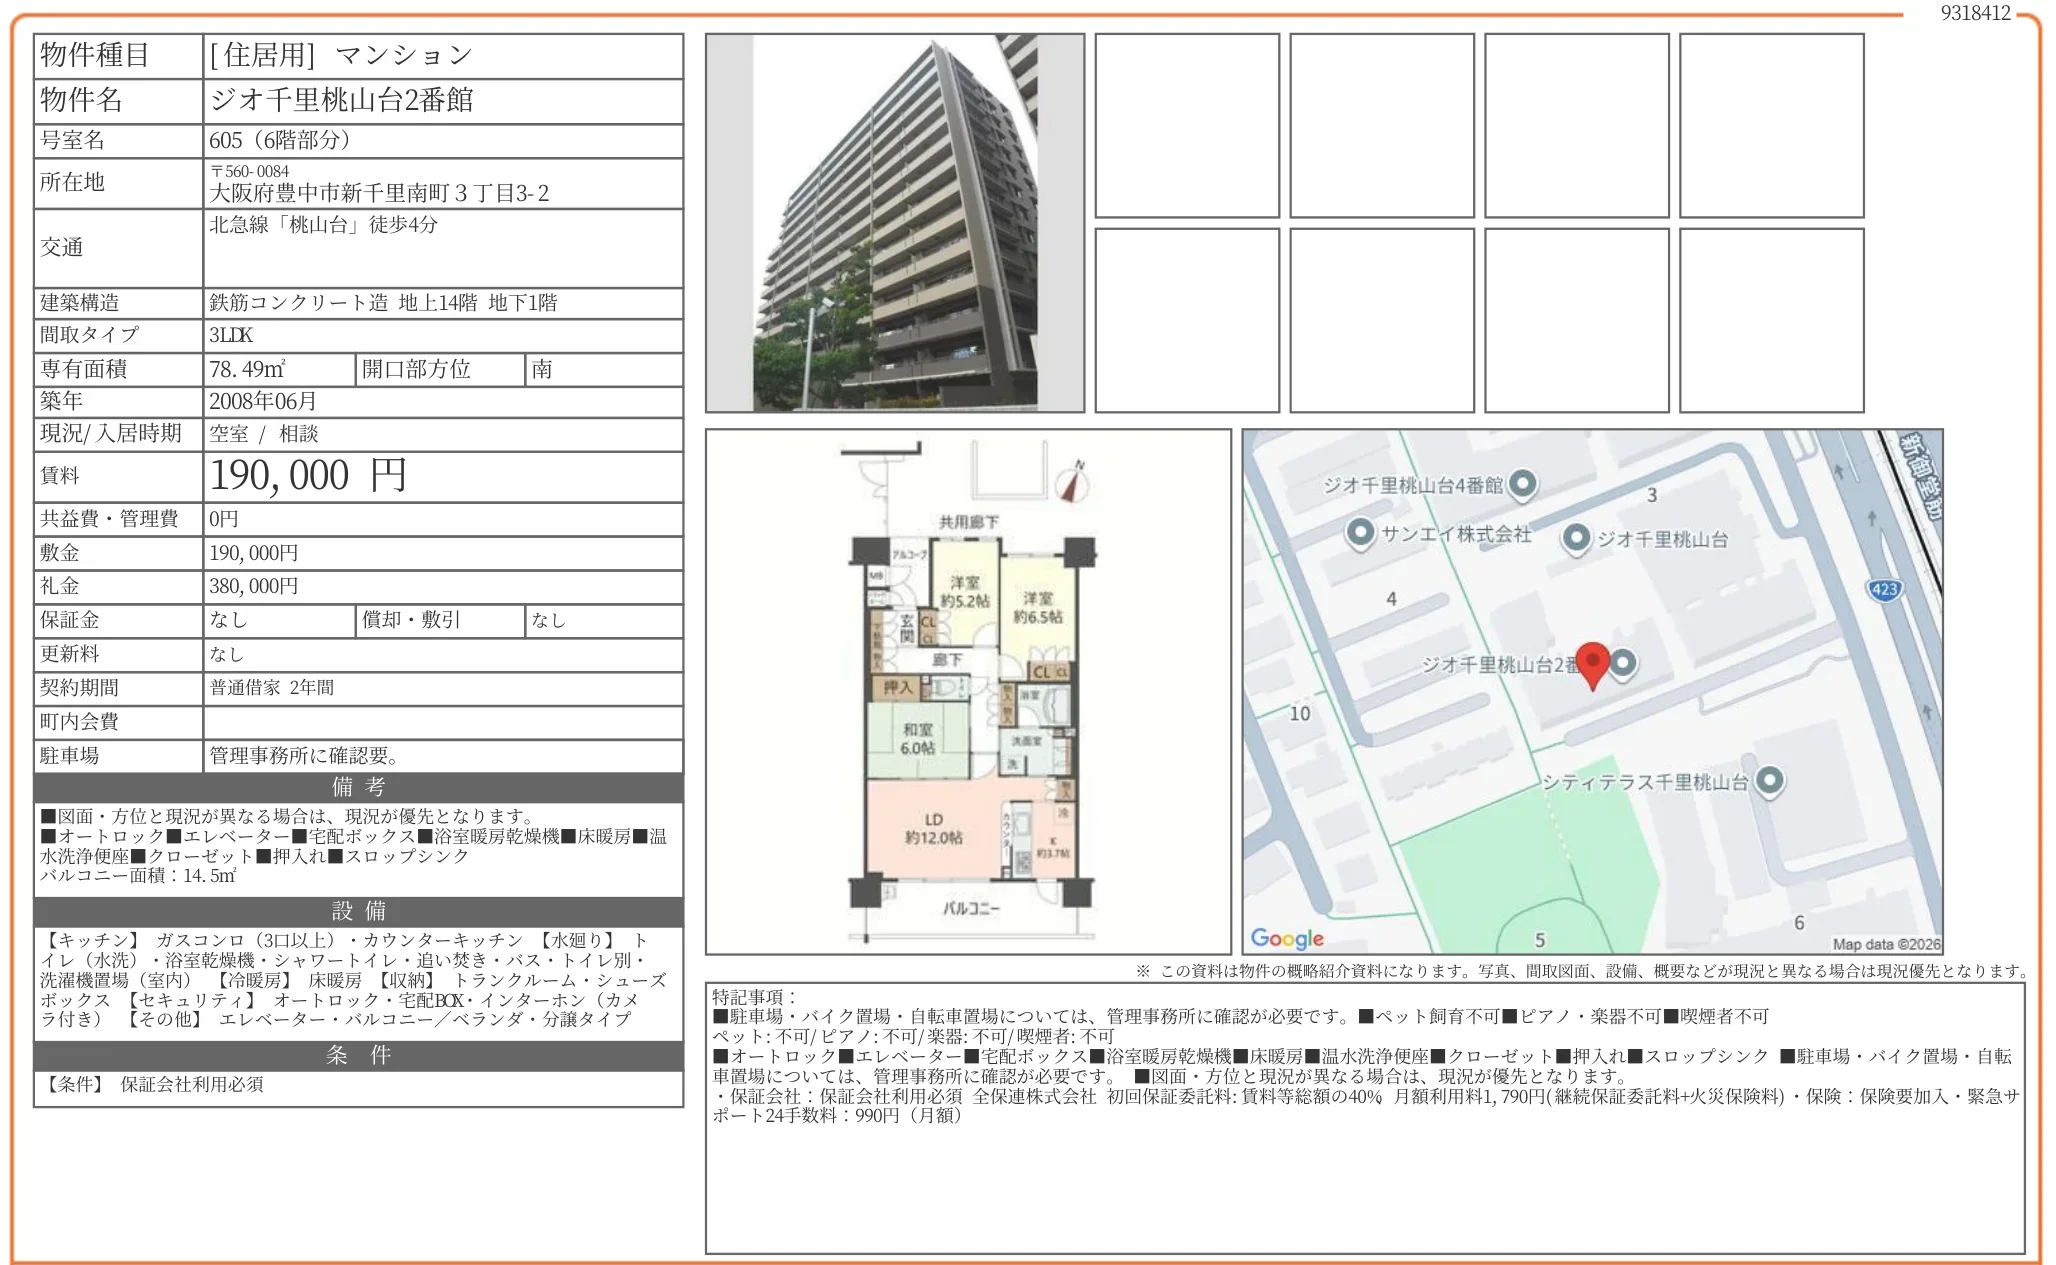This screenshot has height=1265, width=2056.
Task: Click property name ジオ千里桃山台2番館
Action: (341, 100)
